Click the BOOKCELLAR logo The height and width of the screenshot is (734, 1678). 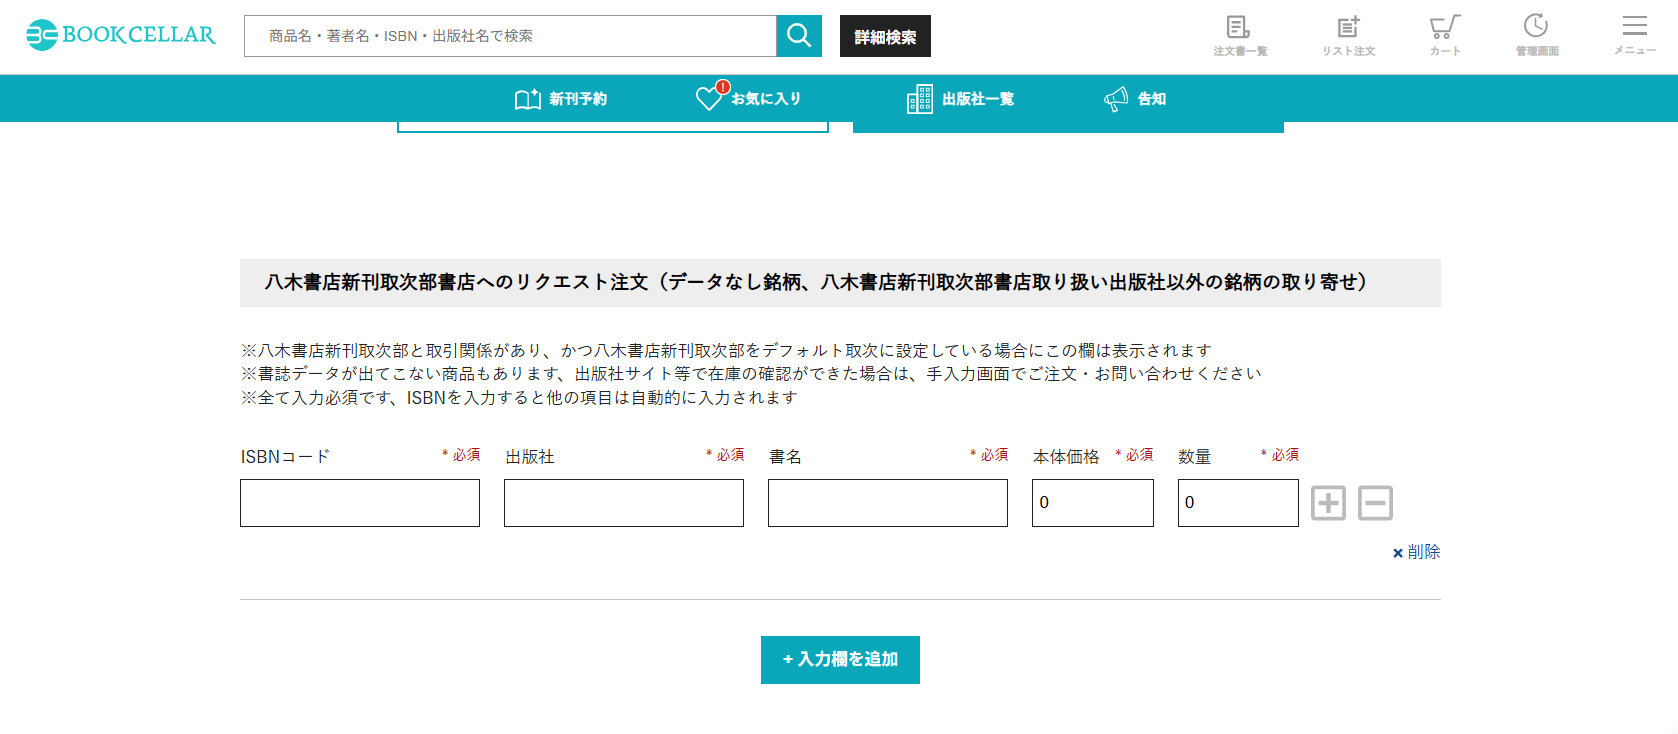tap(121, 35)
